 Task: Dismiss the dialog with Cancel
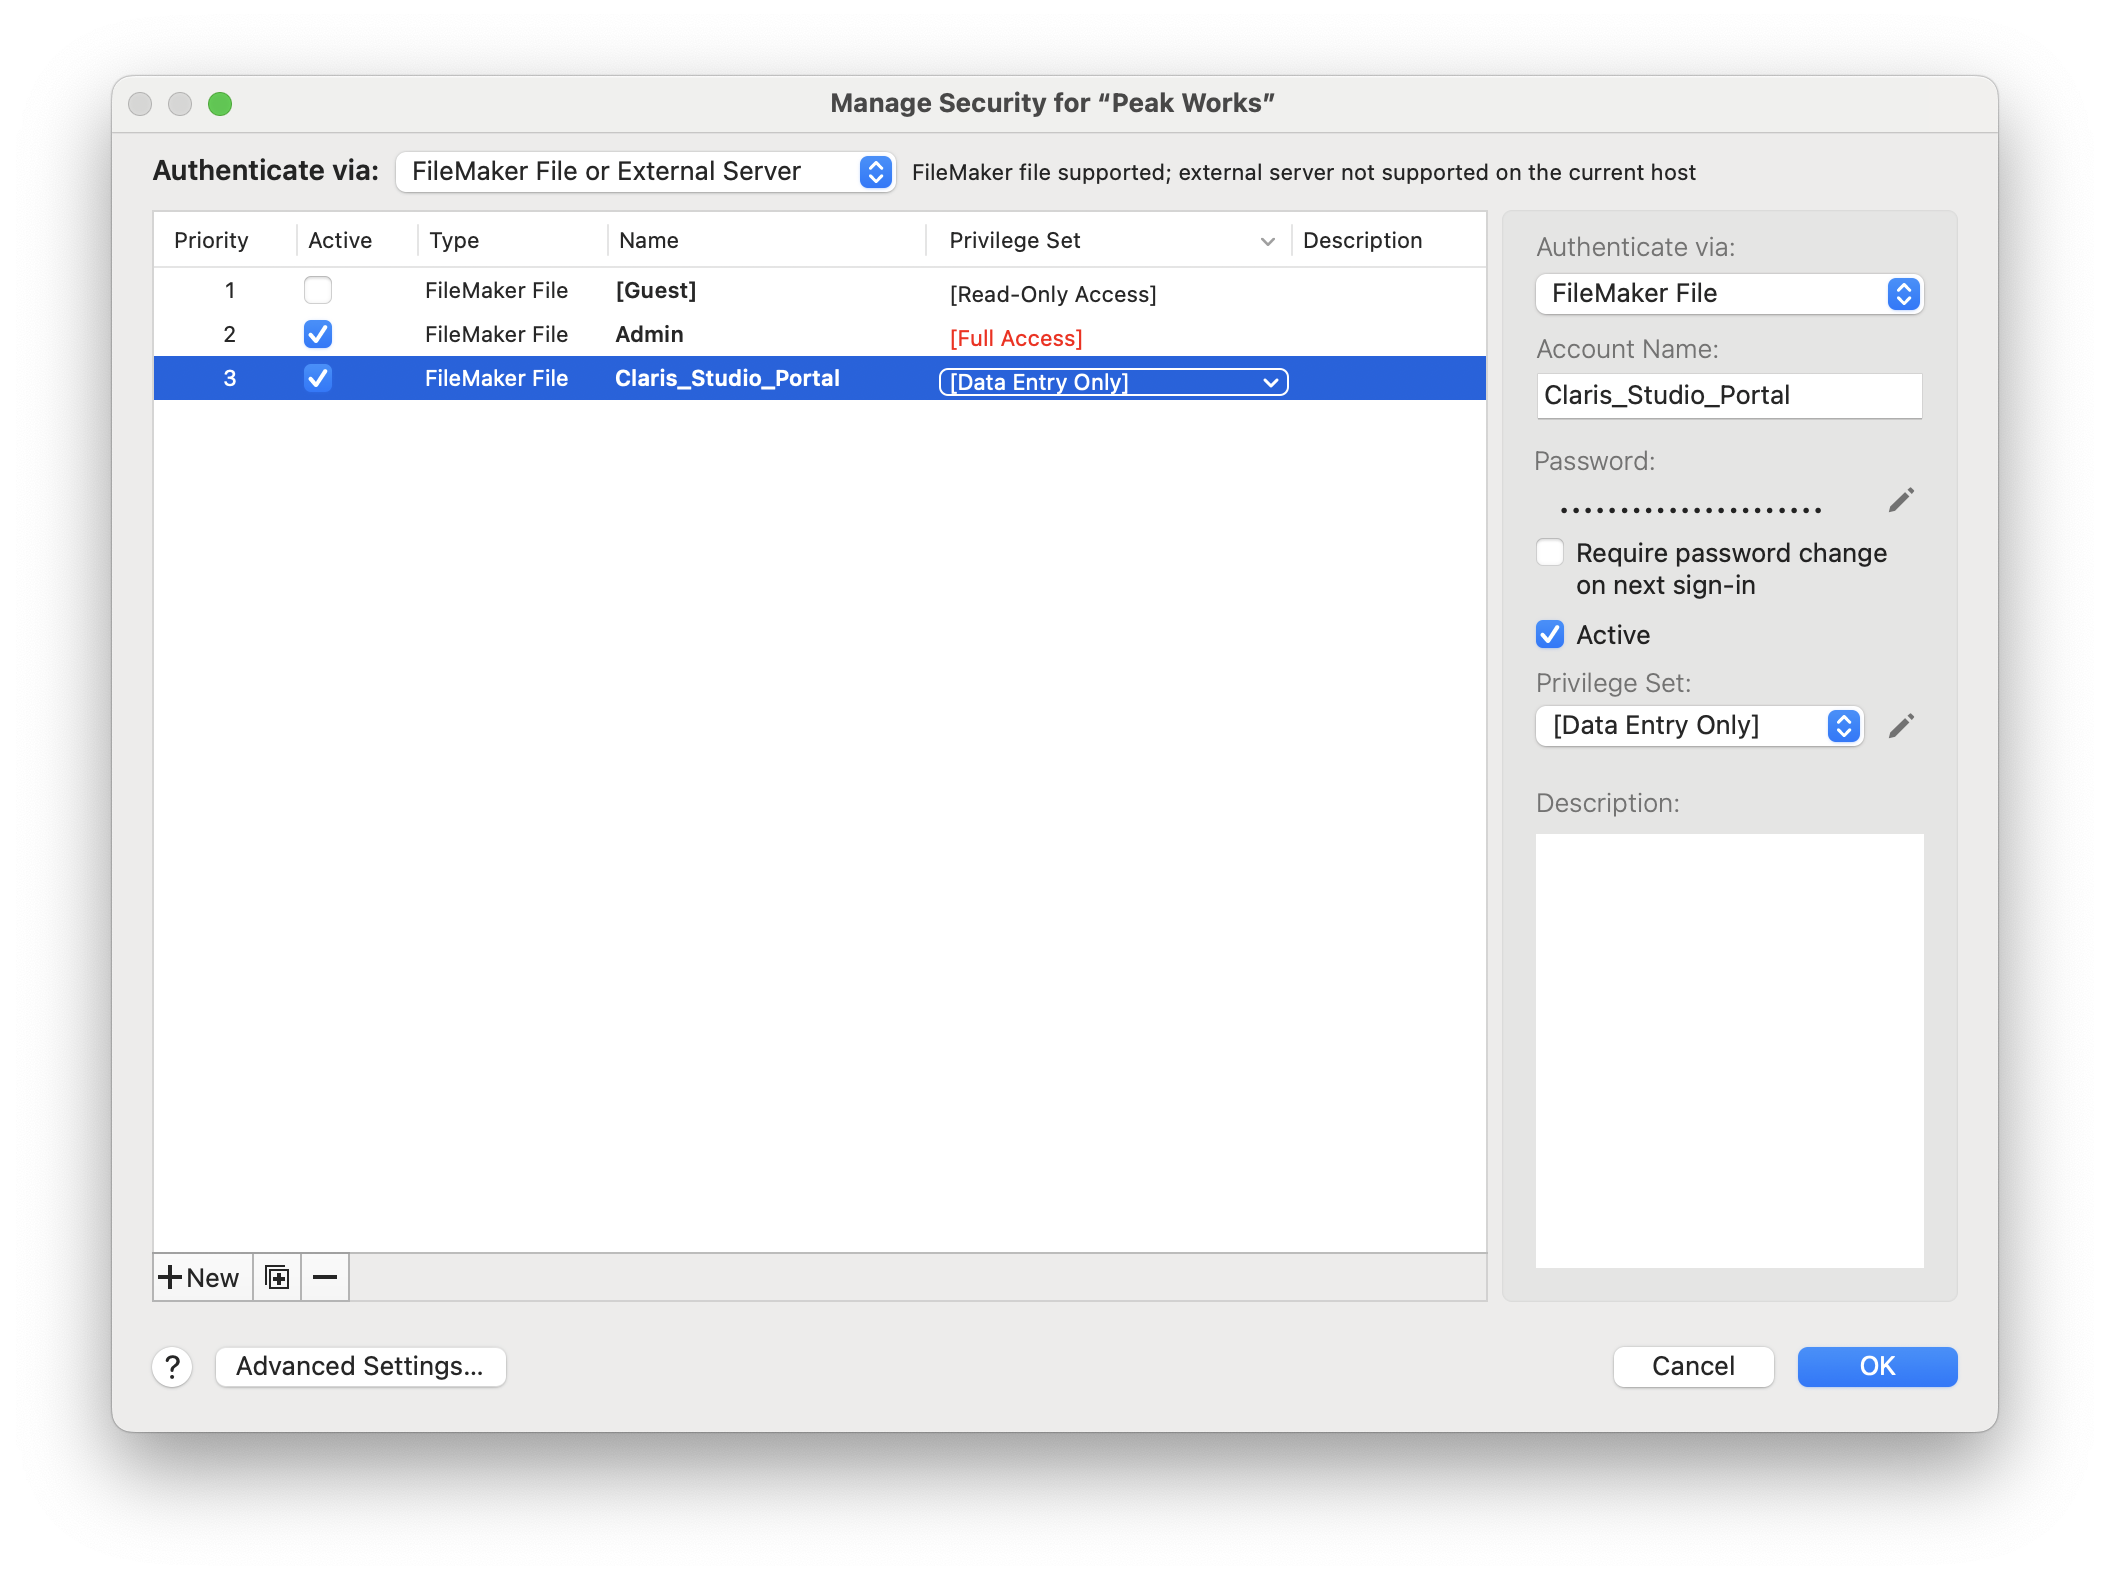[1693, 1366]
